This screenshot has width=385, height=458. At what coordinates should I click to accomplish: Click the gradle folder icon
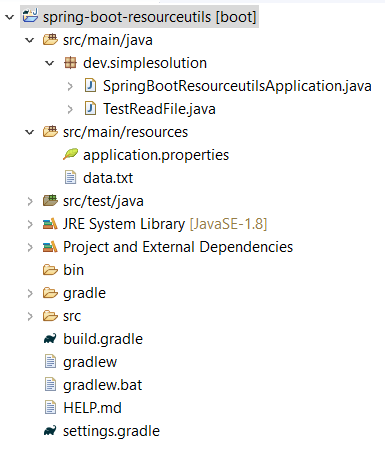pos(50,293)
